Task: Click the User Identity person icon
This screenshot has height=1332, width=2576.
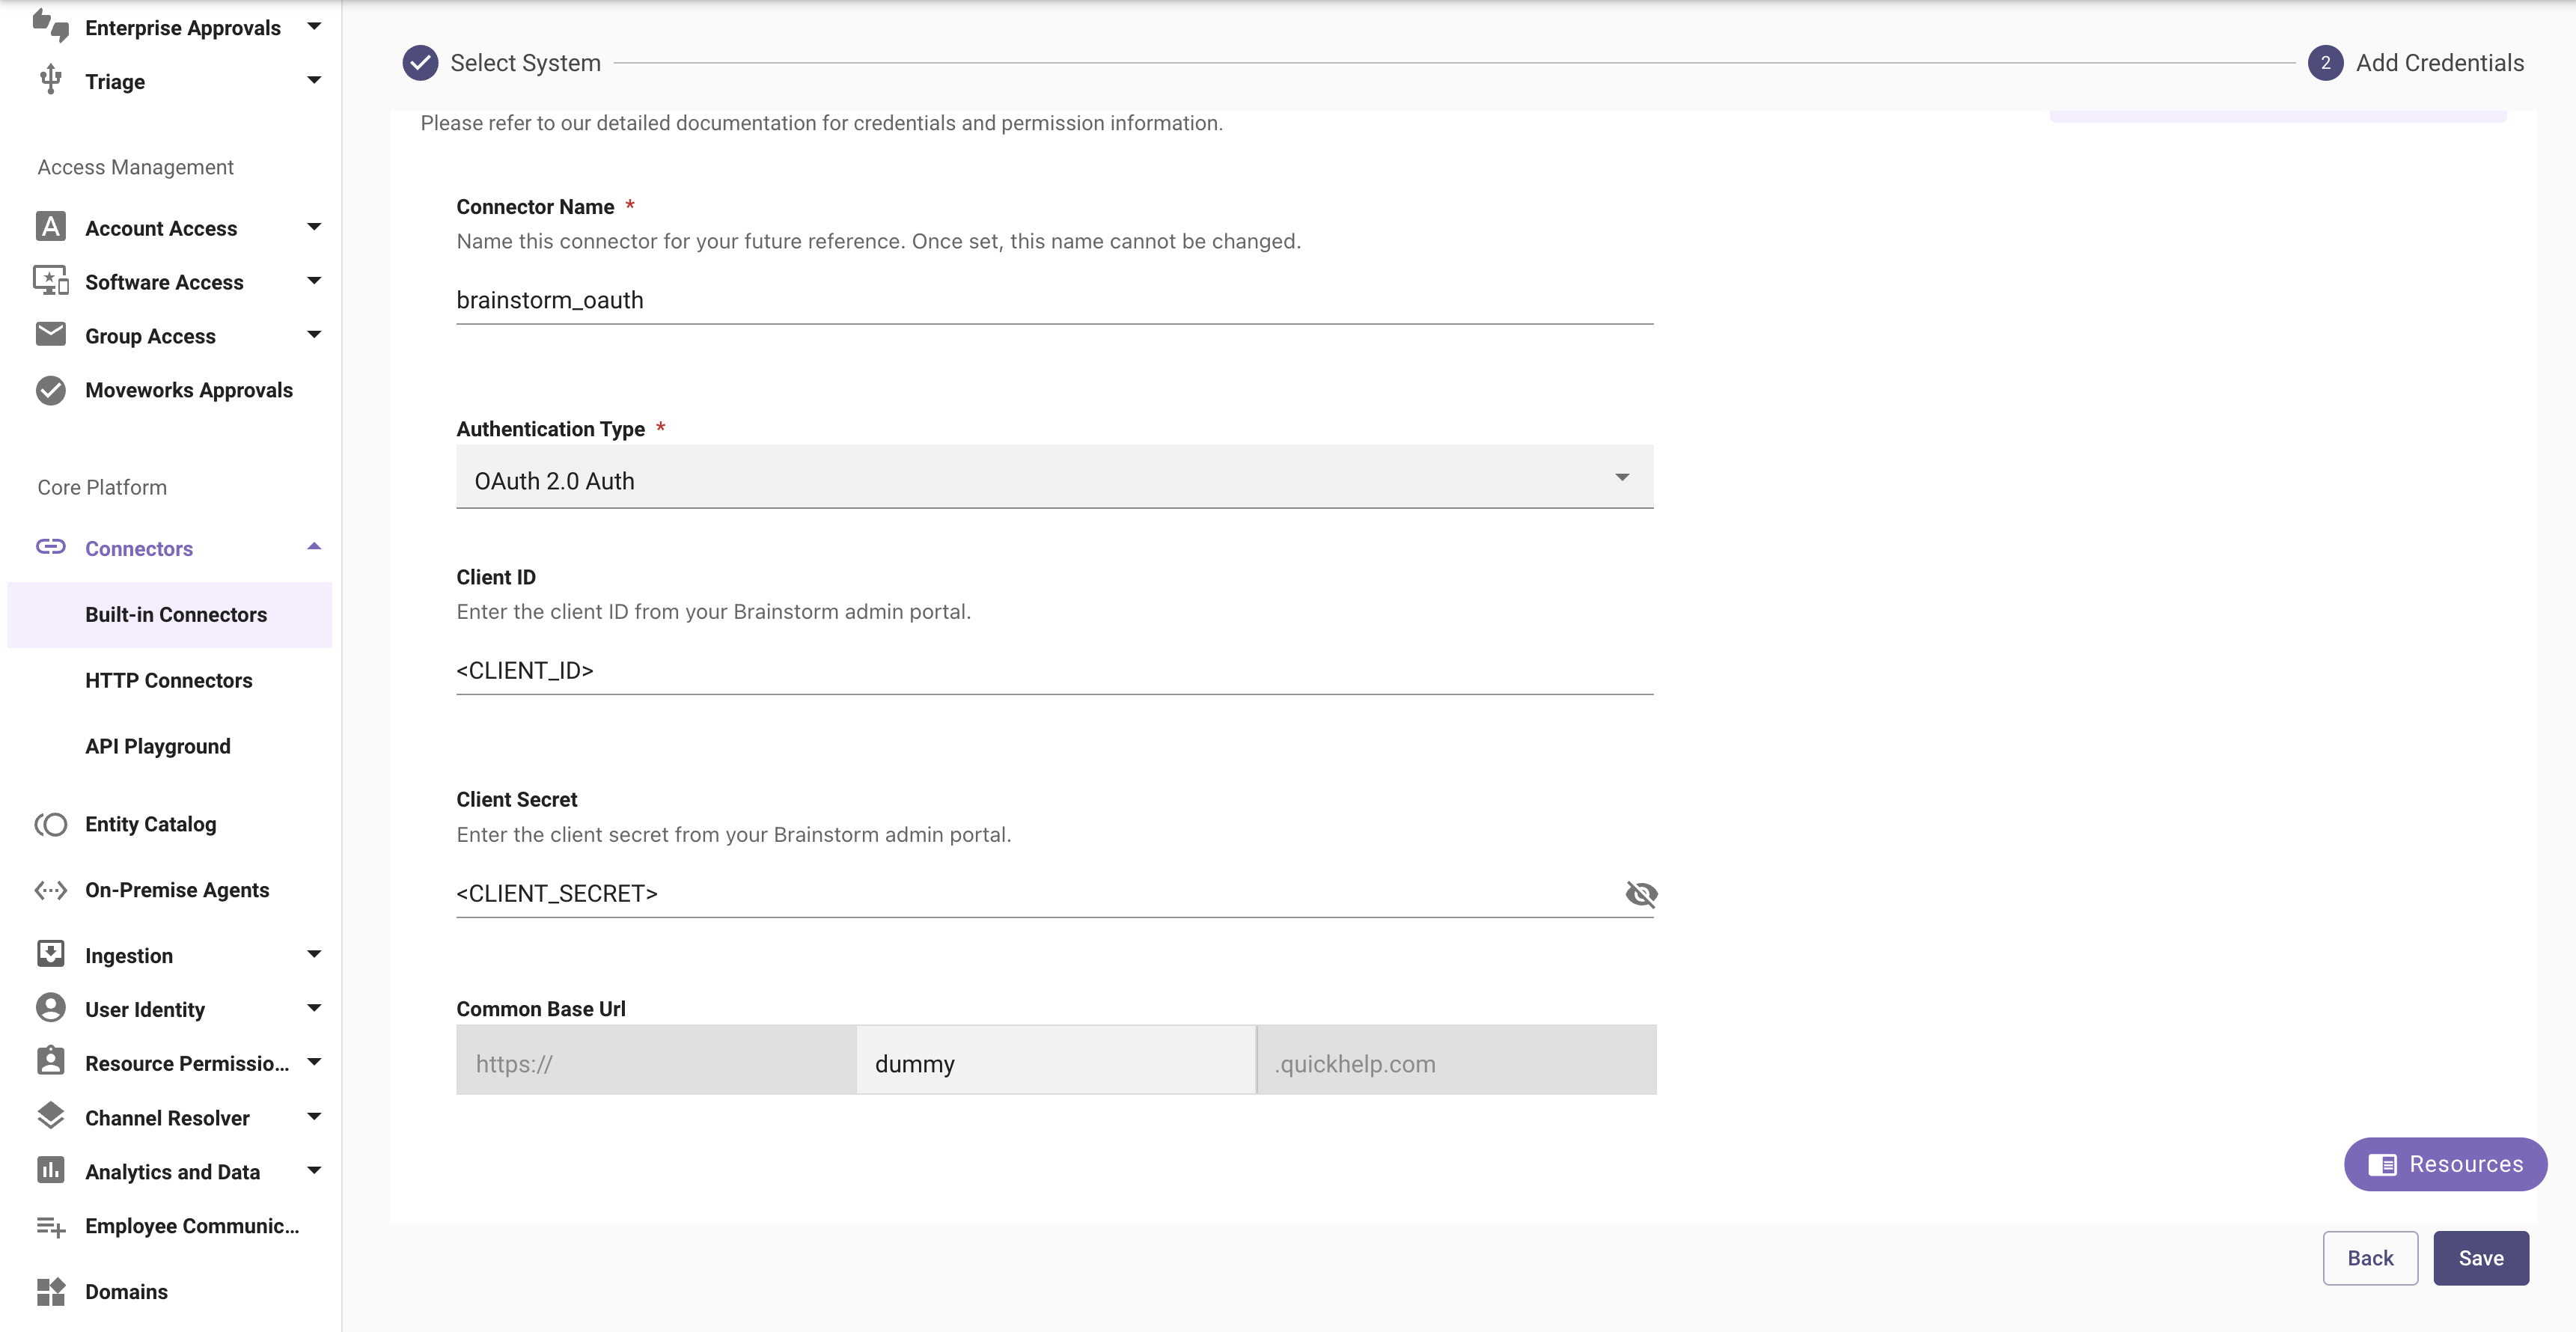Action: (50, 1008)
